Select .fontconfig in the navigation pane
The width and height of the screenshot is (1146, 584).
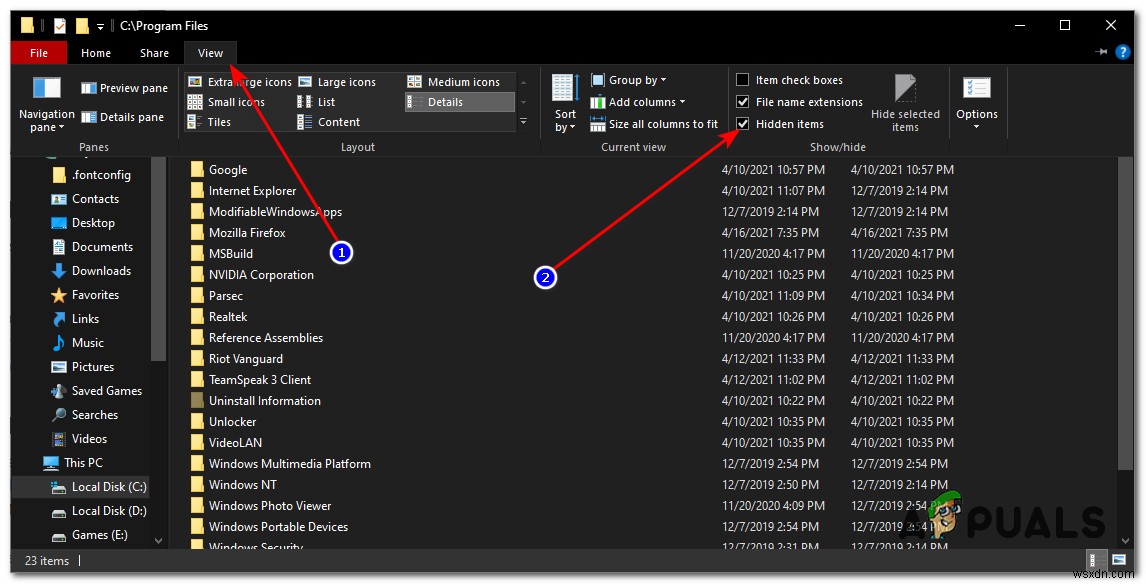coord(91,175)
